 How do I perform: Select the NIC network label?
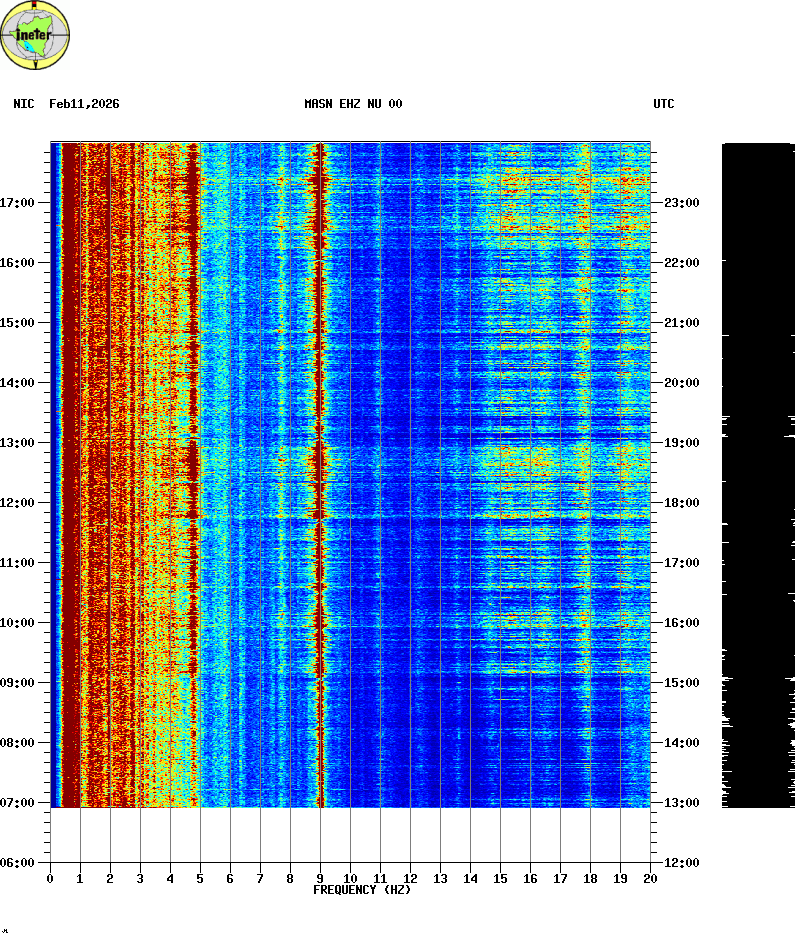pyautogui.click(x=23, y=104)
